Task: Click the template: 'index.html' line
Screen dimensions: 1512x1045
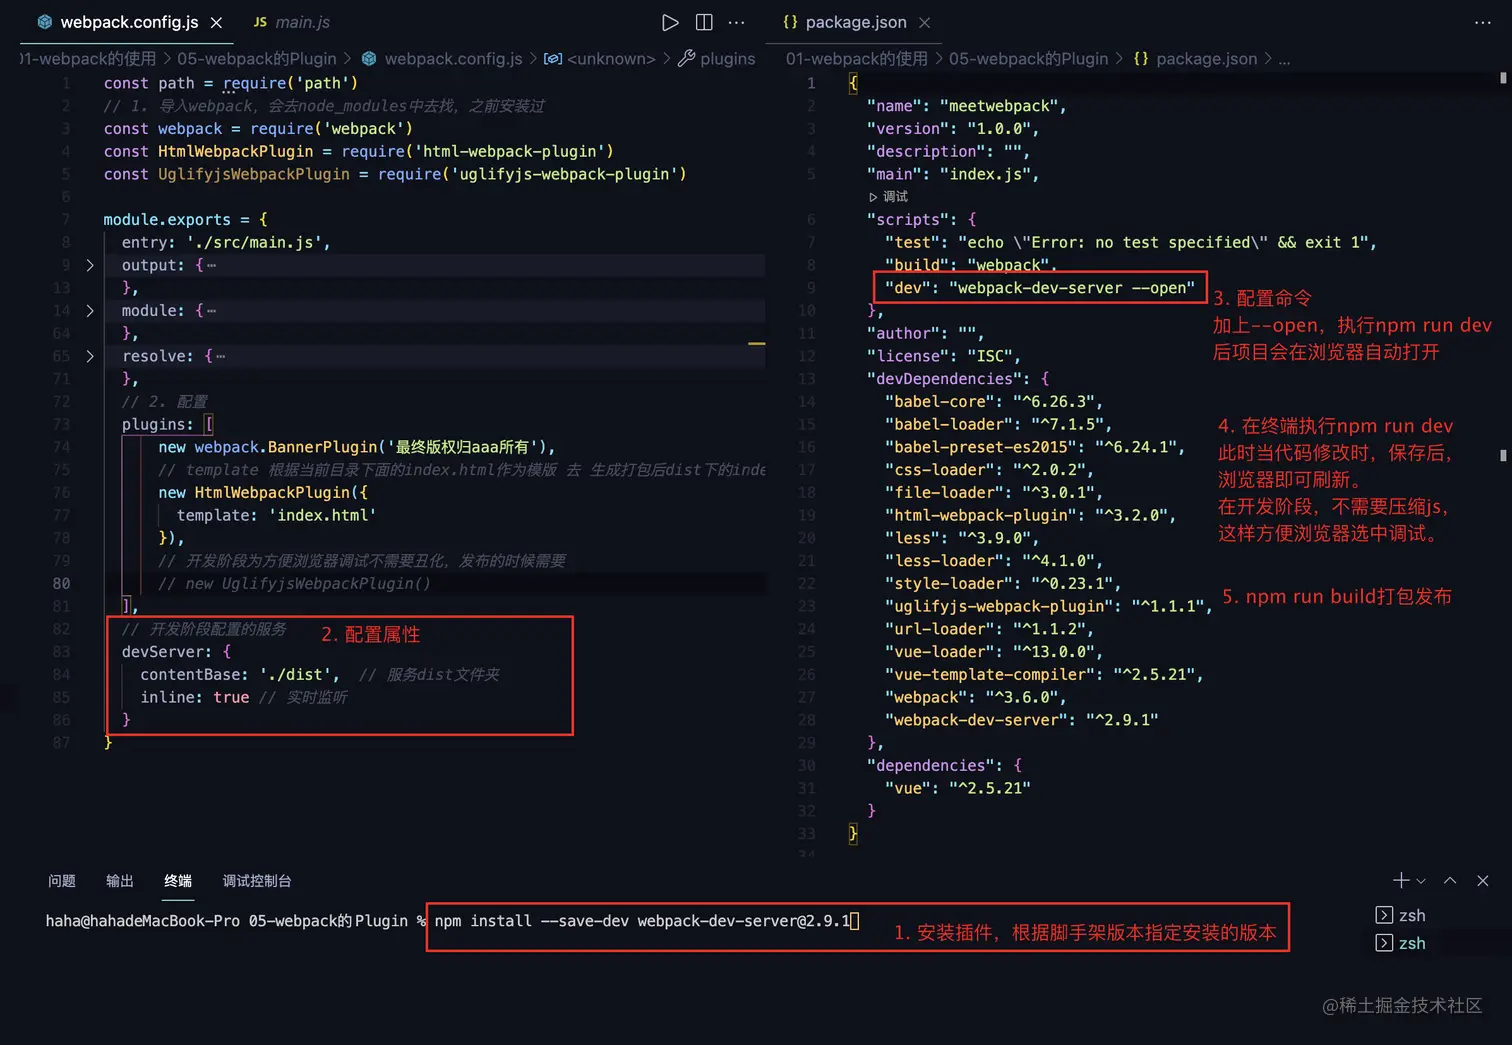Action: [x=276, y=516]
